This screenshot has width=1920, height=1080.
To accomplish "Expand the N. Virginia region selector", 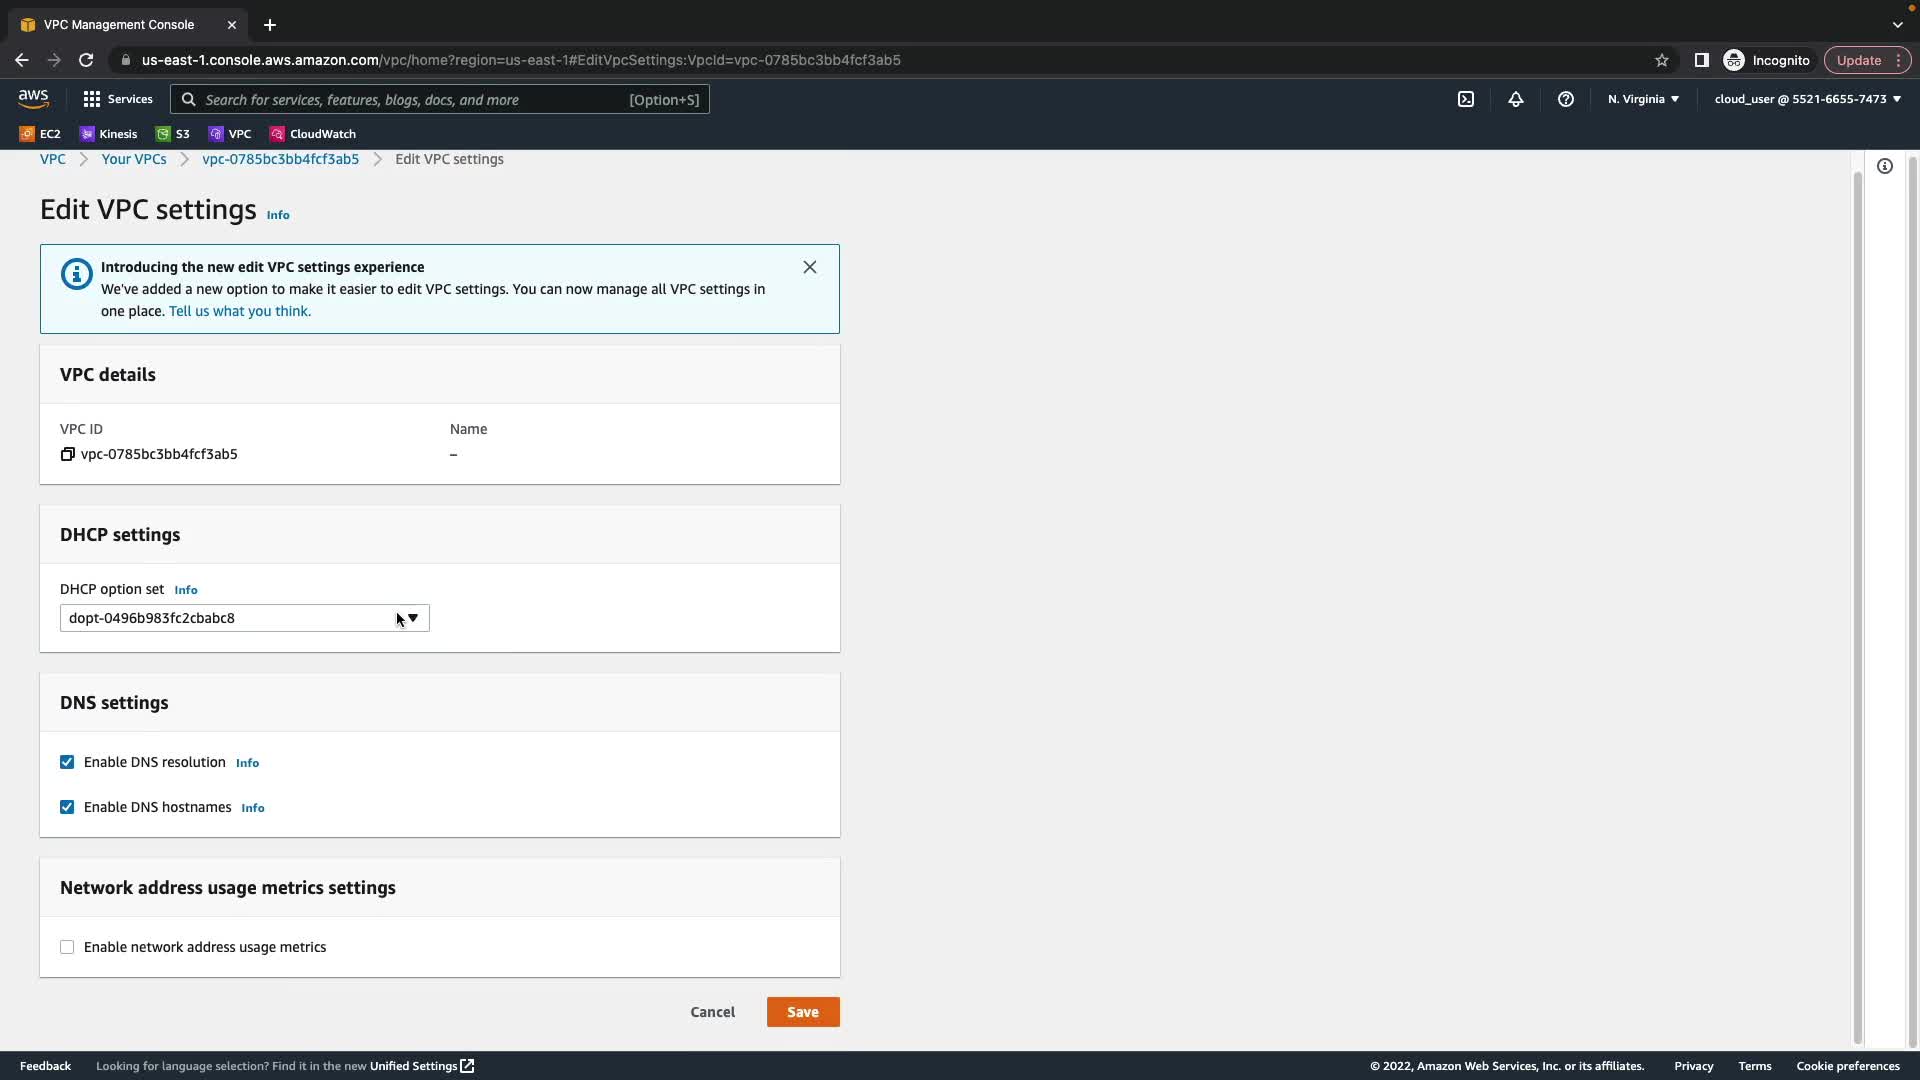I will point(1643,99).
